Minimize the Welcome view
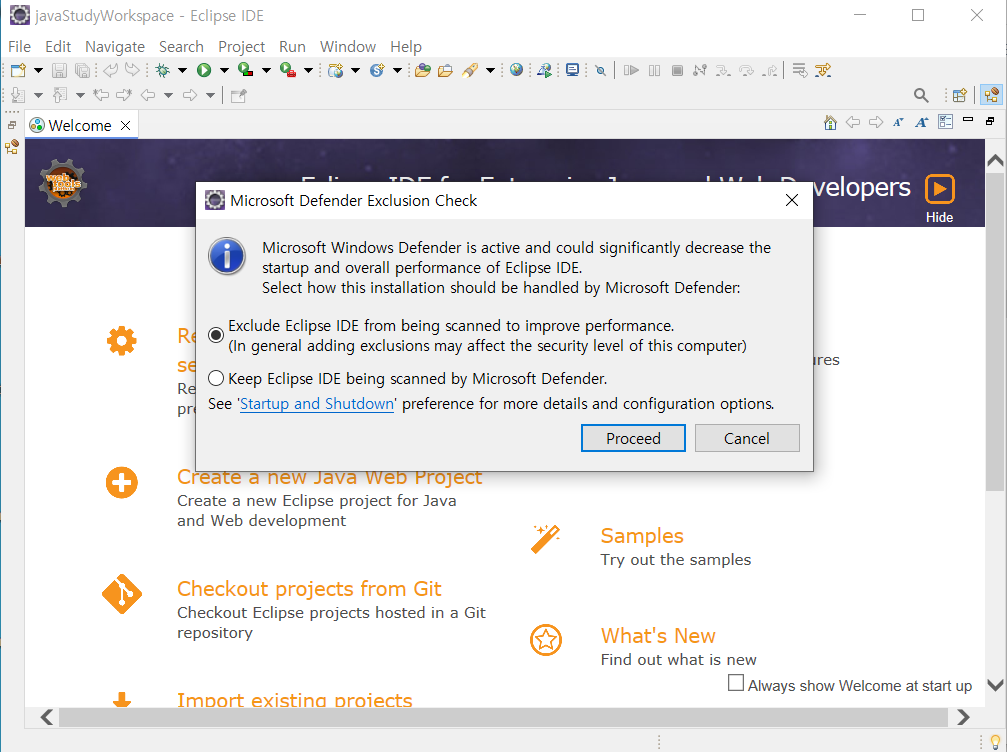This screenshot has width=1007, height=752. click(x=968, y=120)
